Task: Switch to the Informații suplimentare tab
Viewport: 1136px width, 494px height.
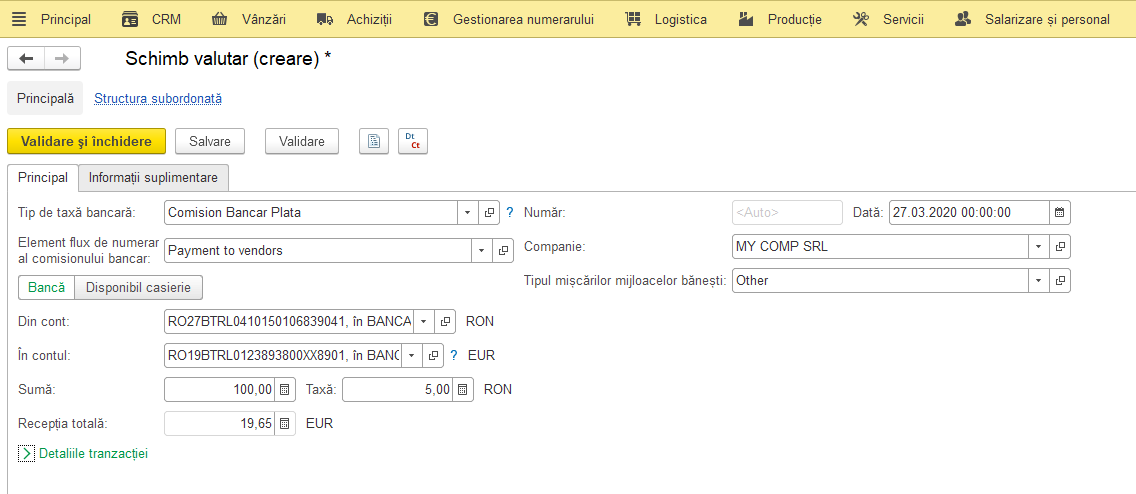Action: click(x=153, y=177)
